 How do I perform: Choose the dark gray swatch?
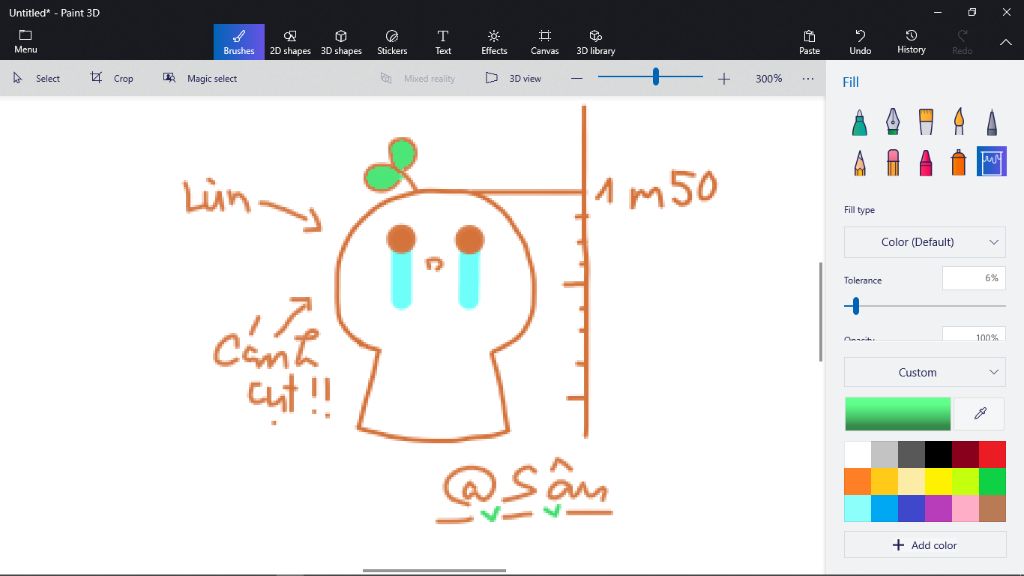(911, 455)
